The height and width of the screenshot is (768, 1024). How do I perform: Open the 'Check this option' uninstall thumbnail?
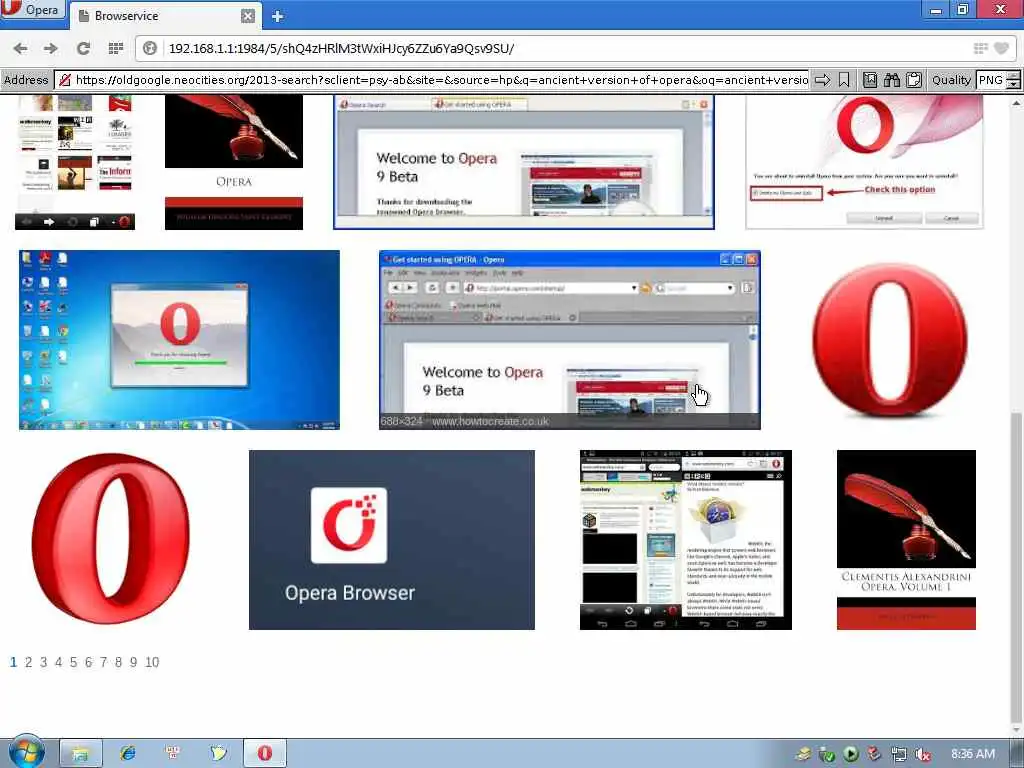click(x=864, y=162)
